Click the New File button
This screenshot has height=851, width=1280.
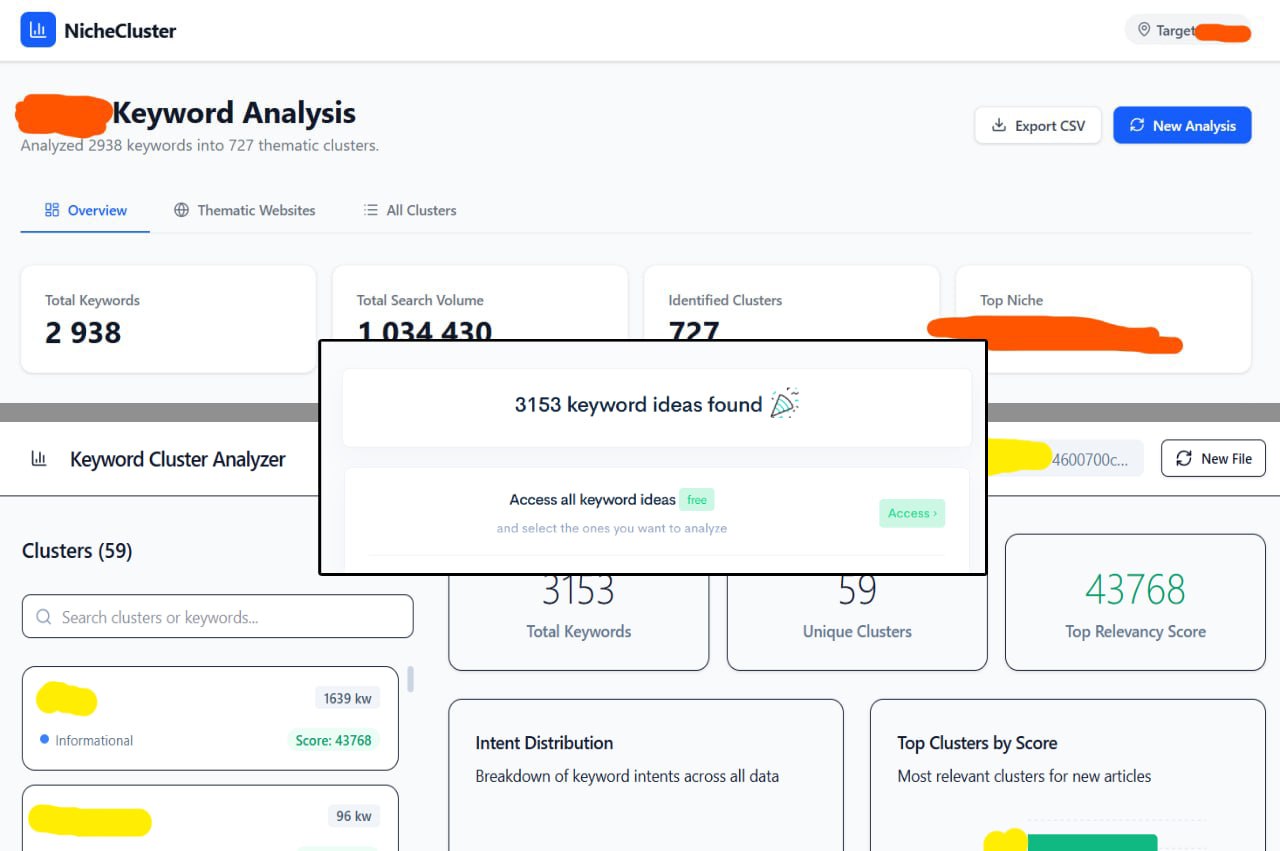1213,458
